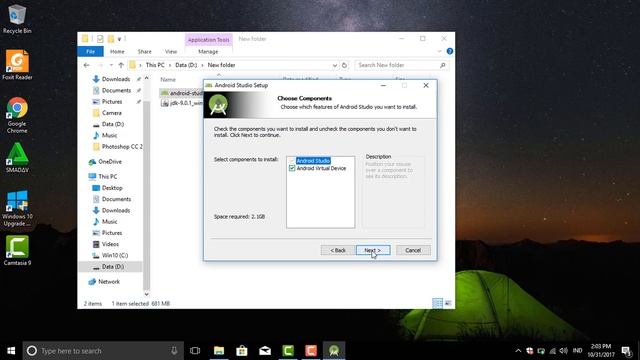Launch Camtasia 9 from the desktop
The width and height of the screenshot is (640, 360).
[17, 251]
